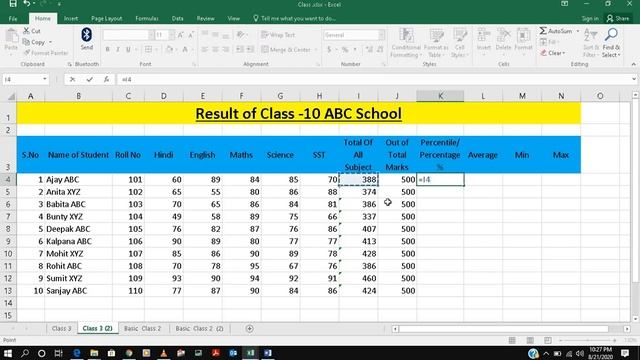Switch to Basic Class 2 sheet tab

click(x=142, y=329)
